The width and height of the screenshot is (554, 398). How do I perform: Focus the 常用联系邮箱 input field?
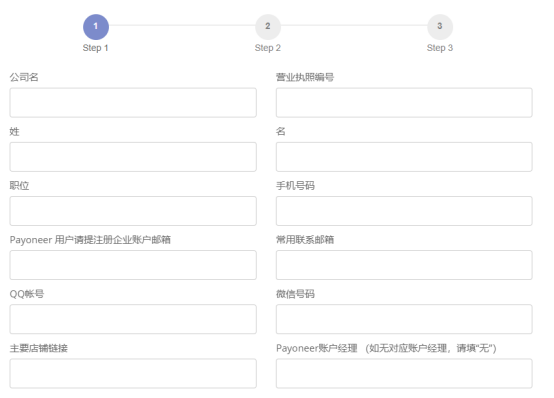(x=404, y=265)
